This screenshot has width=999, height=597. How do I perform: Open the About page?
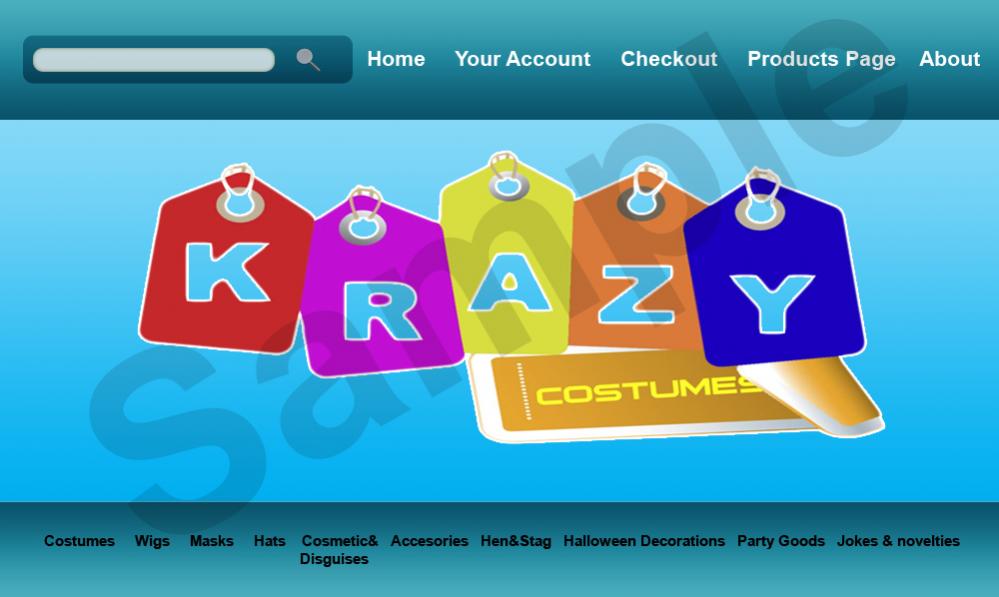tap(949, 59)
